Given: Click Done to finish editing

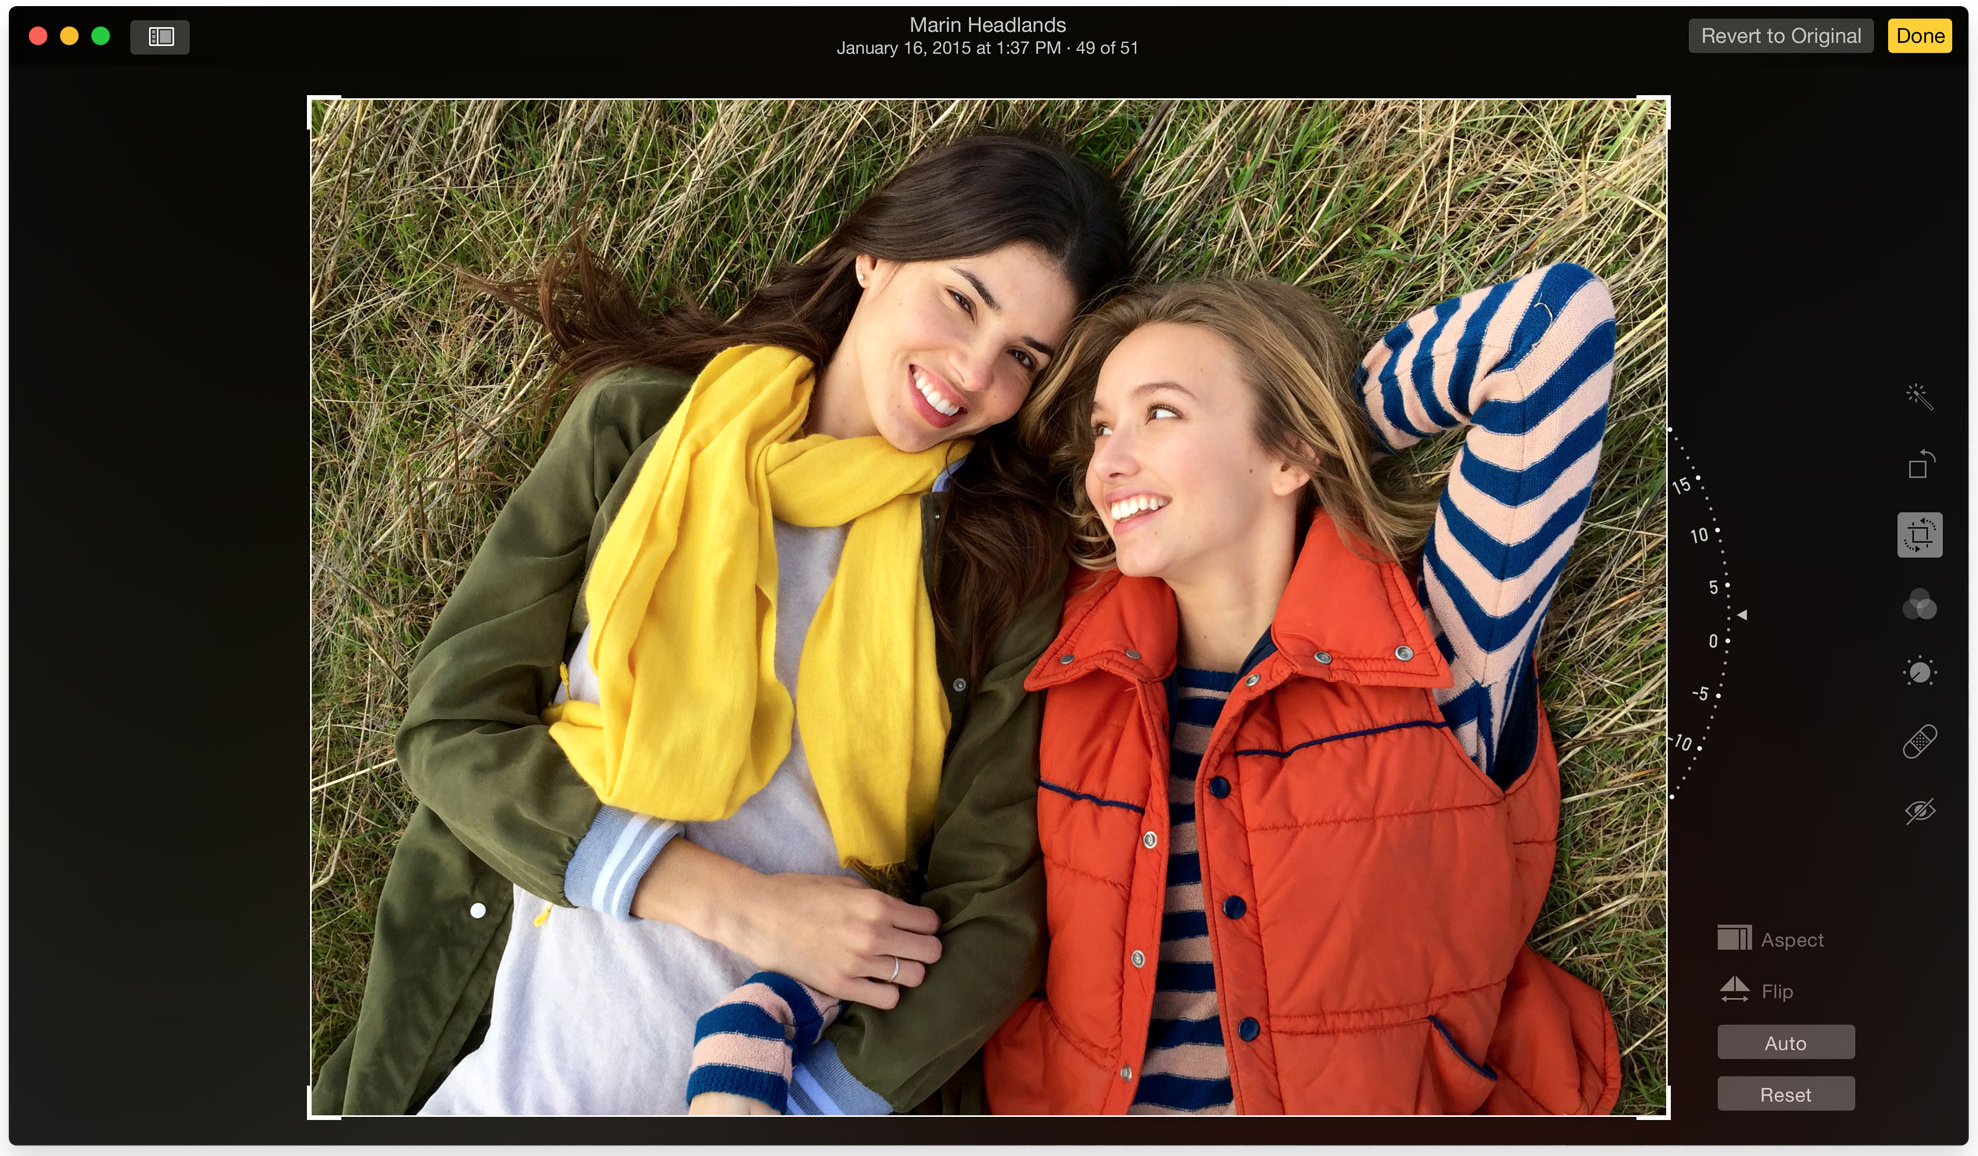Looking at the screenshot, I should [x=1919, y=35].
